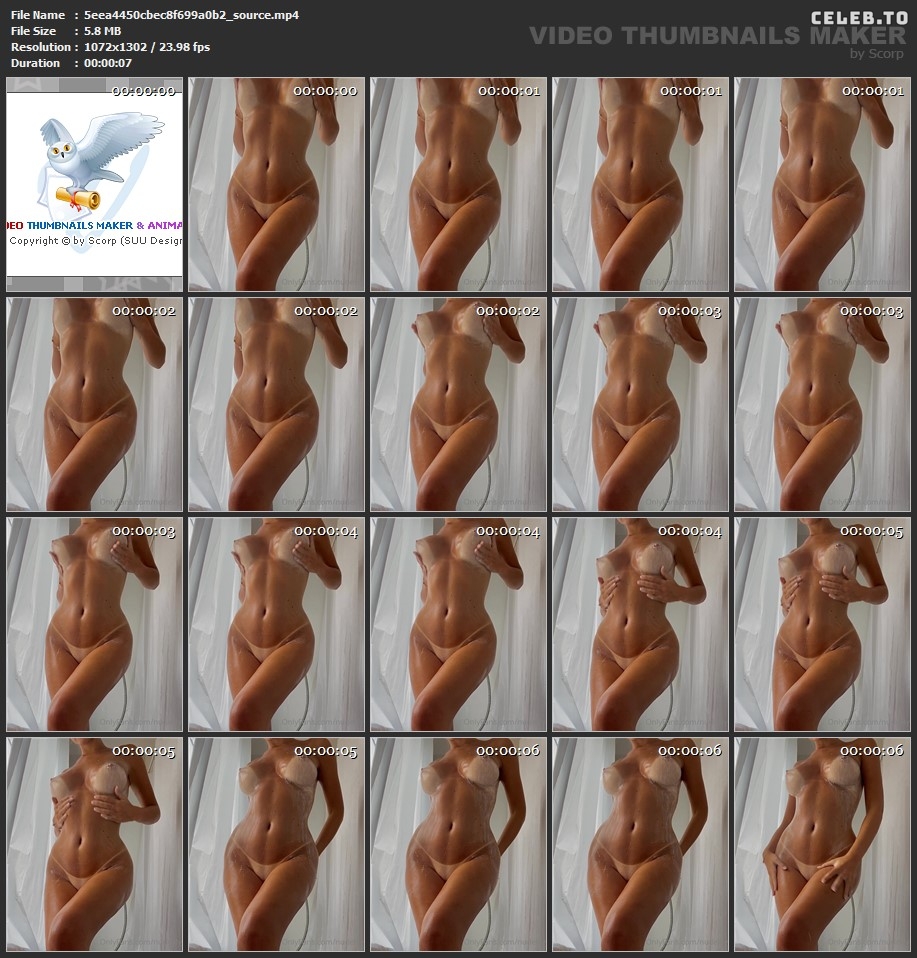Select the last thumbnail stamped 00:00:04

point(640,624)
